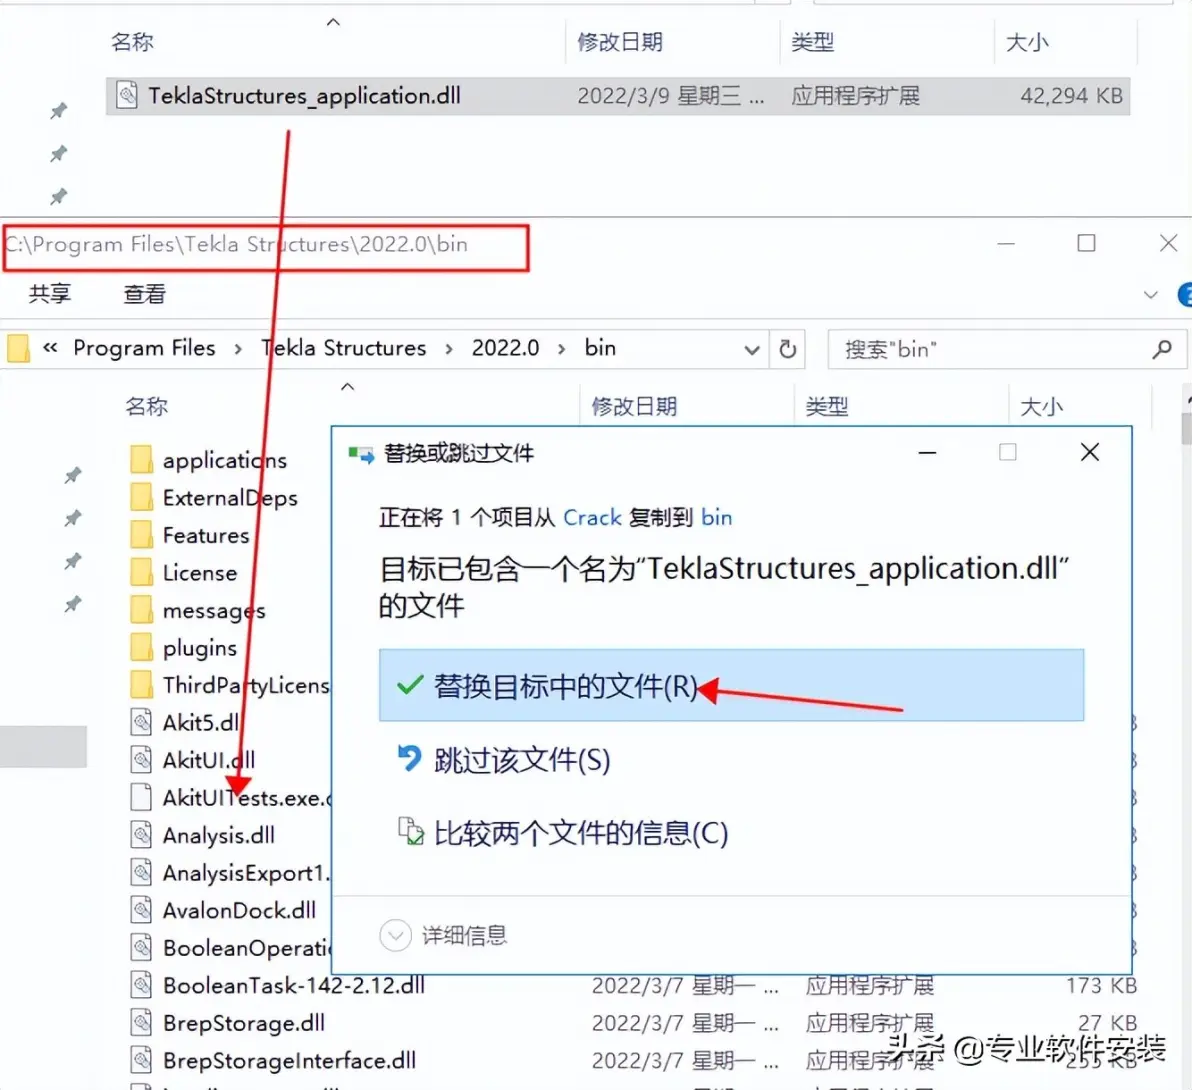This screenshot has height=1090, width=1192.
Task: Click the Features folder icon
Action: [x=141, y=534]
